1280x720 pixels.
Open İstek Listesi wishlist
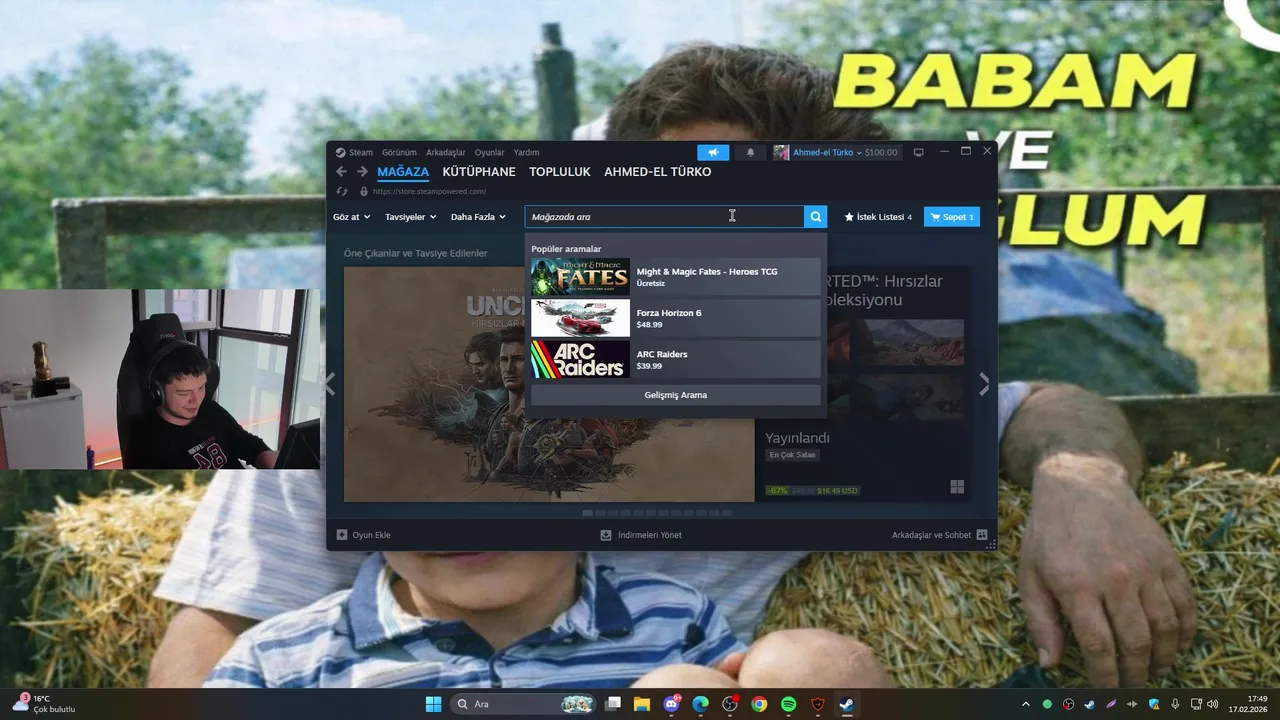coord(878,217)
